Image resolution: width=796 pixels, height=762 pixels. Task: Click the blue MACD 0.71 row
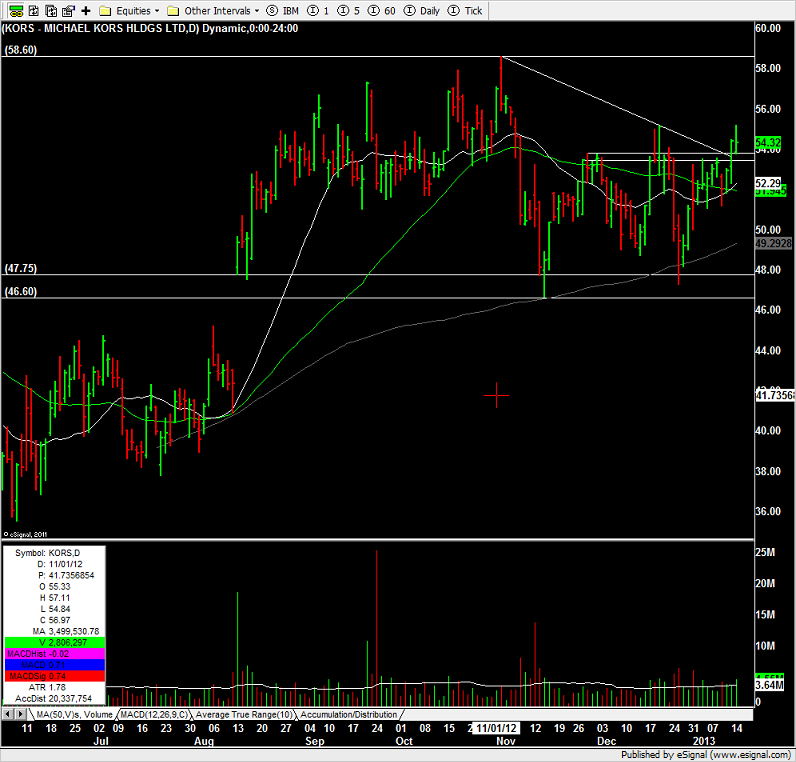(54, 665)
